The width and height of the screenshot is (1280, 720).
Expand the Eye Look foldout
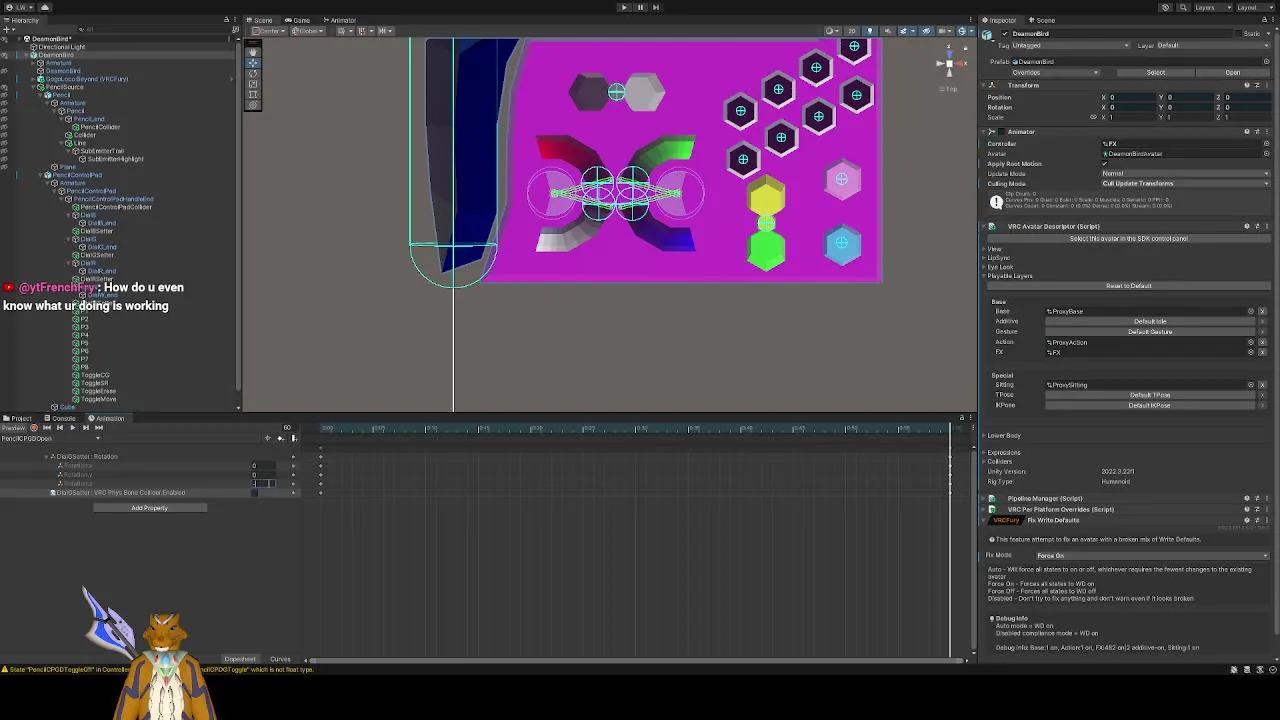[984, 267]
